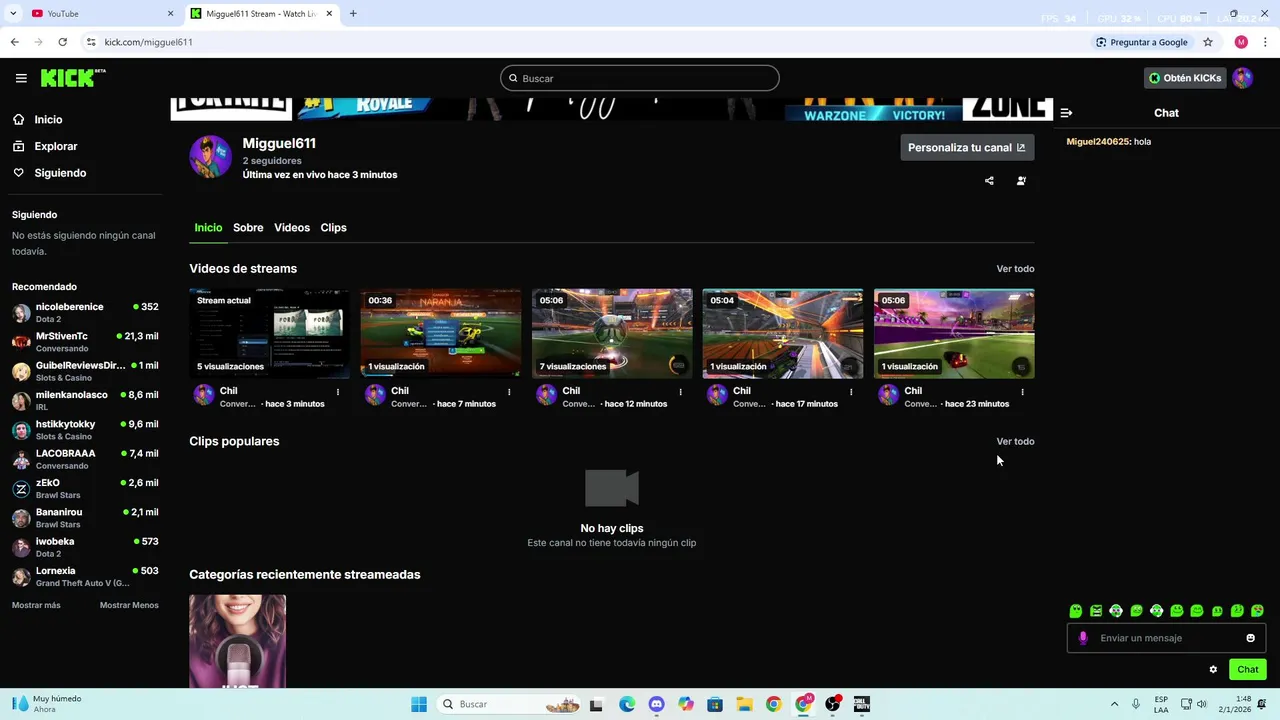Open Explorar in the sidebar
The width and height of the screenshot is (1280, 720).
(x=55, y=146)
